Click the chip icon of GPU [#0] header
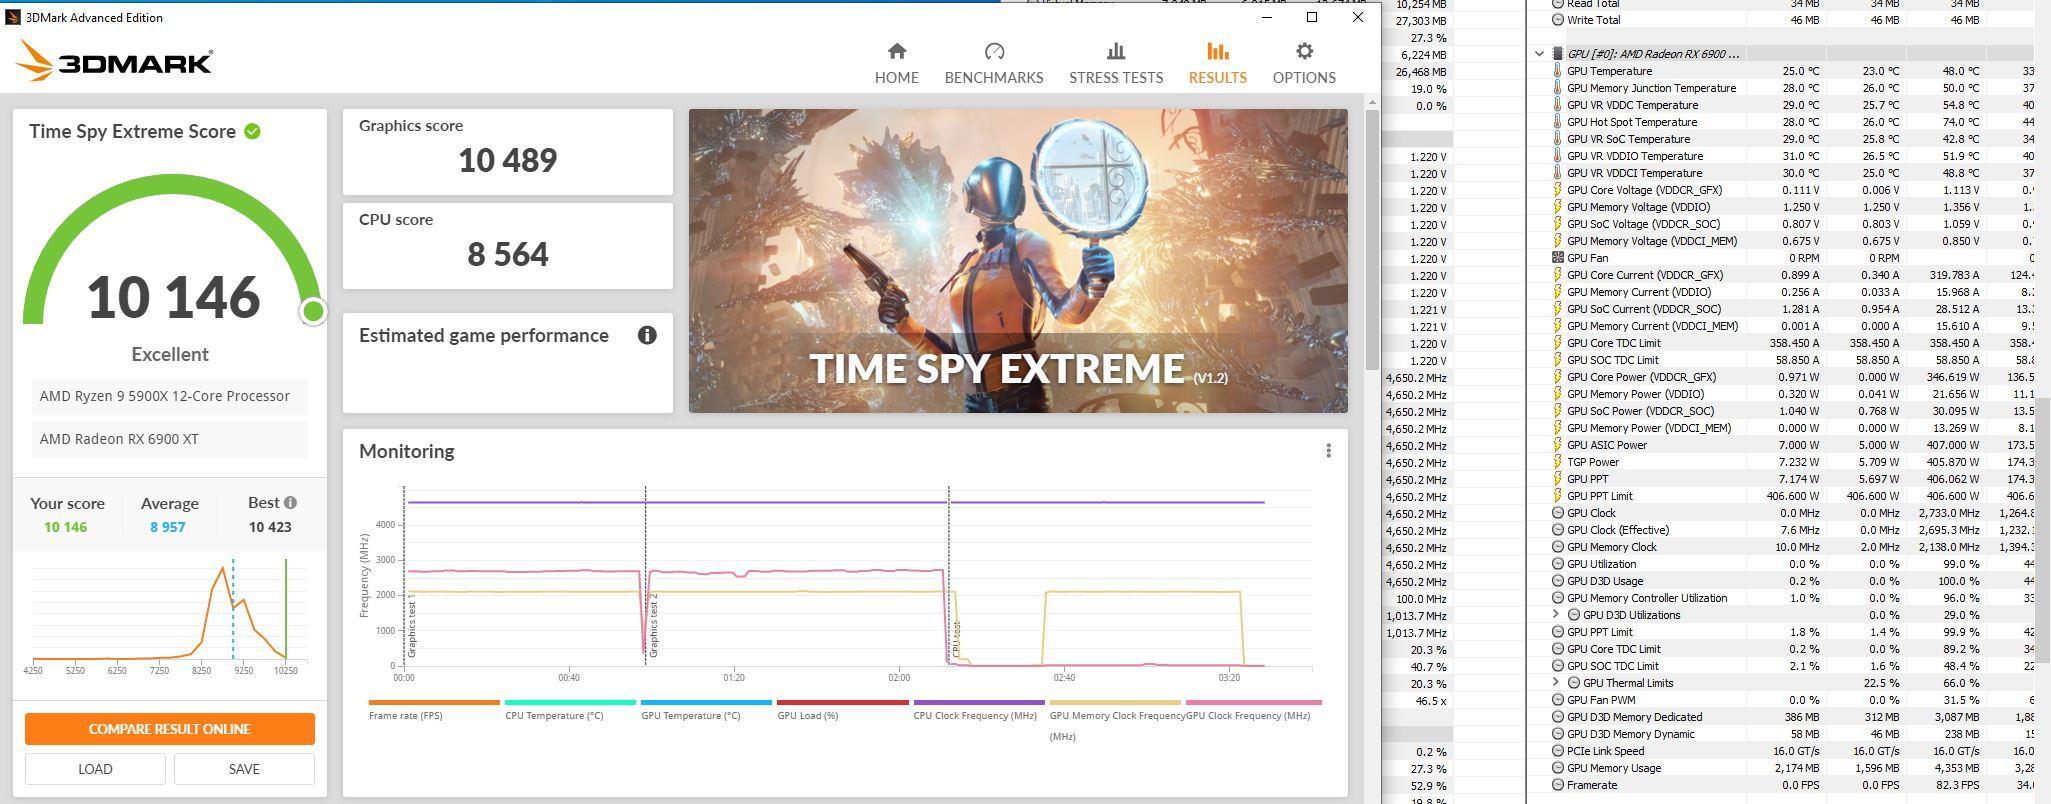 coord(1557,54)
